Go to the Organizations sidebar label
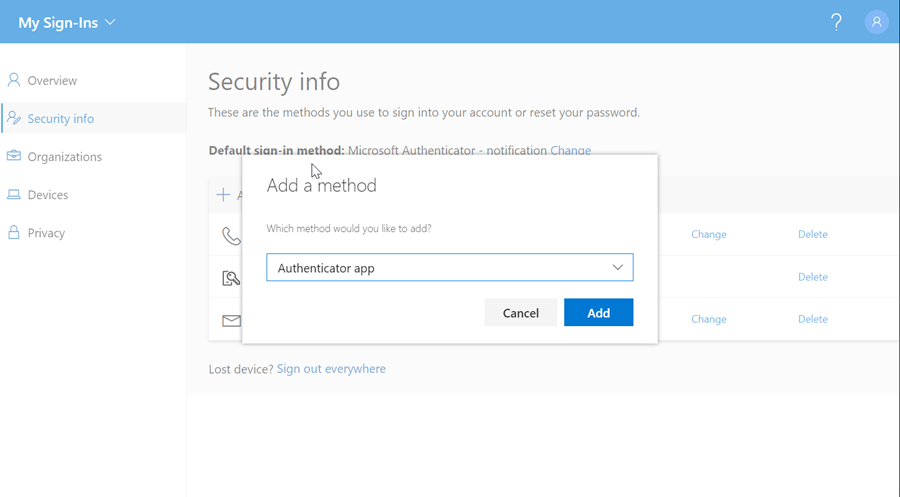The image size is (900, 497). pos(64,157)
